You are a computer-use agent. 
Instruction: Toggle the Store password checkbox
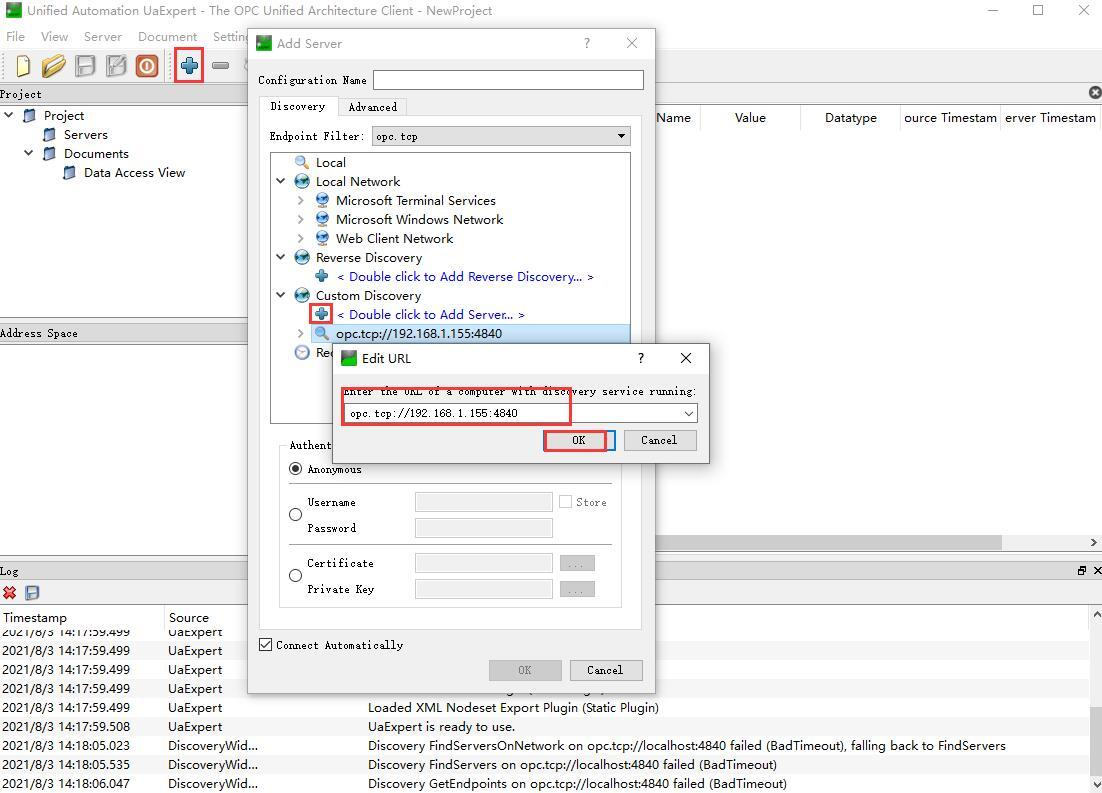565,502
